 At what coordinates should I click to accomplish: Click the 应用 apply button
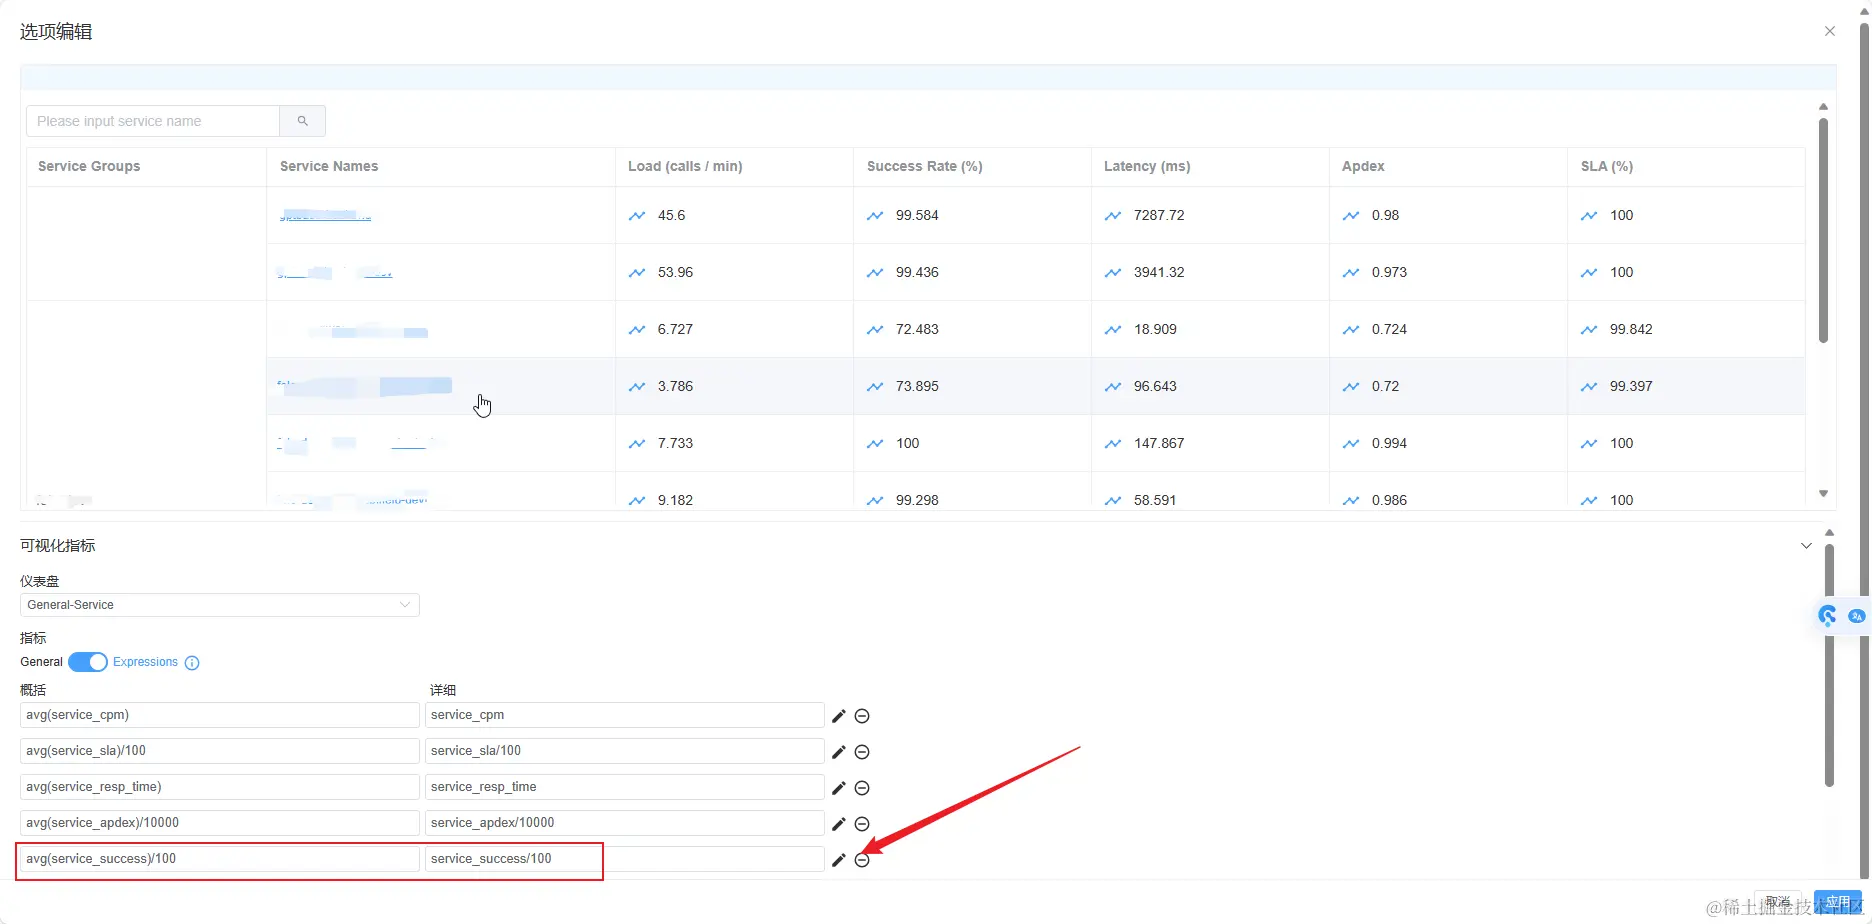click(x=1838, y=902)
